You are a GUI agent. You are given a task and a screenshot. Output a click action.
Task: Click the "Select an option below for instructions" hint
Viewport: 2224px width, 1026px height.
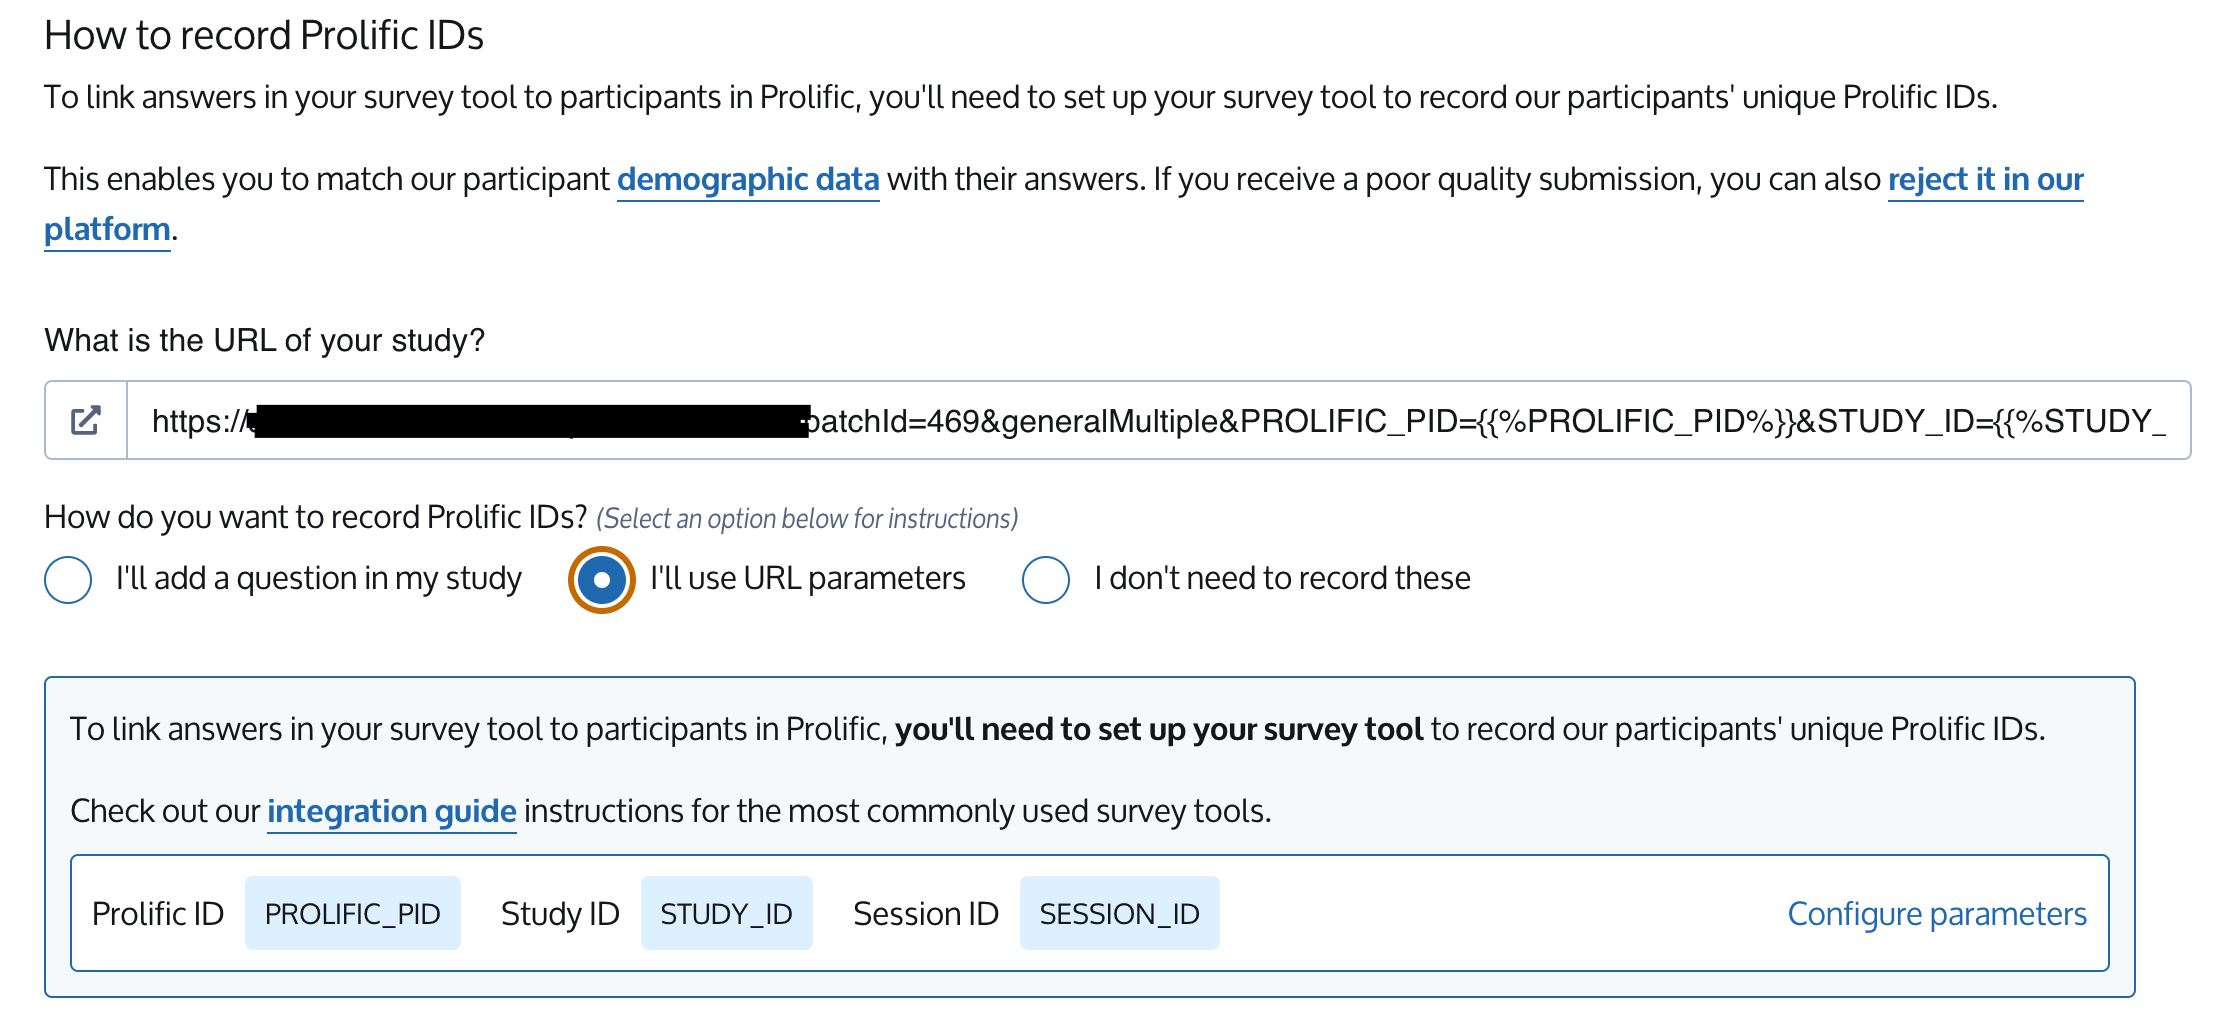point(807,519)
